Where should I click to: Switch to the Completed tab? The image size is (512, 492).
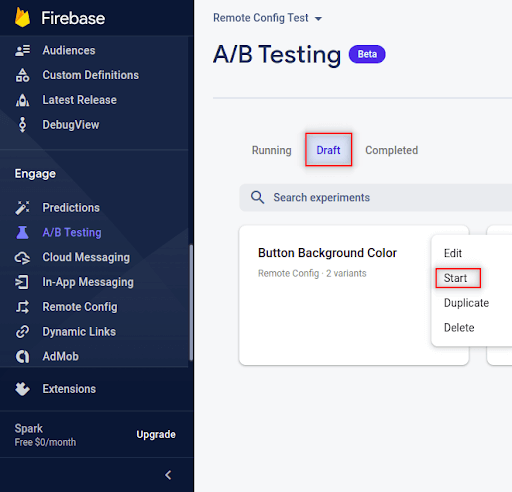392,150
